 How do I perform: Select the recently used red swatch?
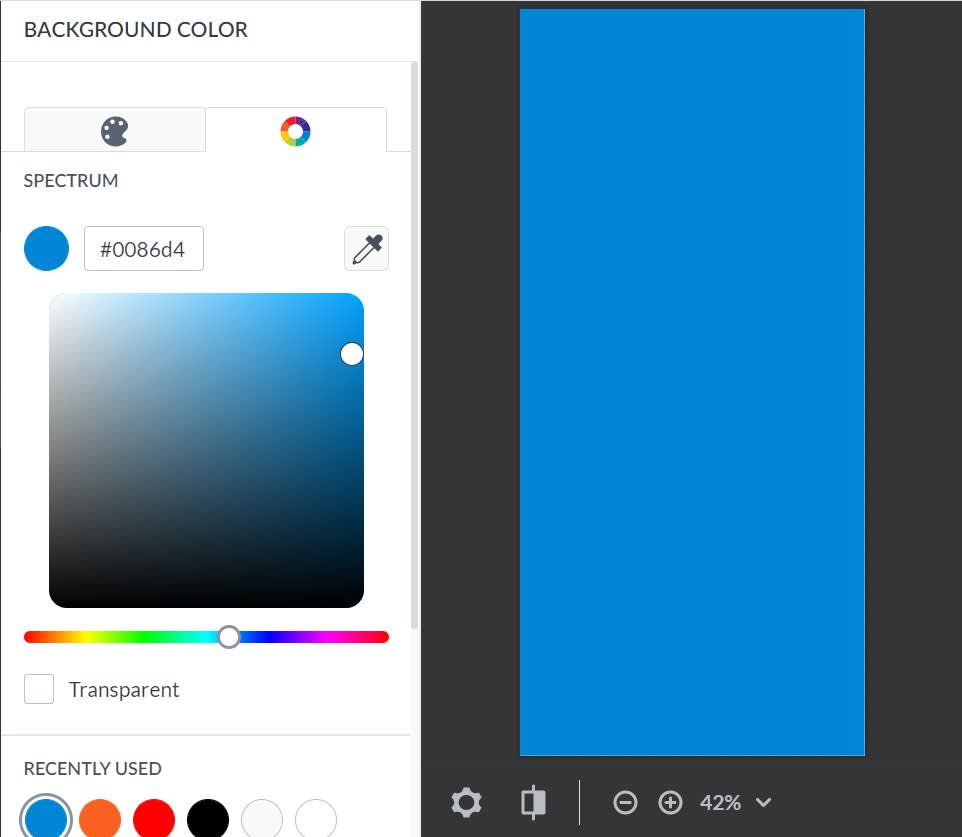tap(154, 819)
